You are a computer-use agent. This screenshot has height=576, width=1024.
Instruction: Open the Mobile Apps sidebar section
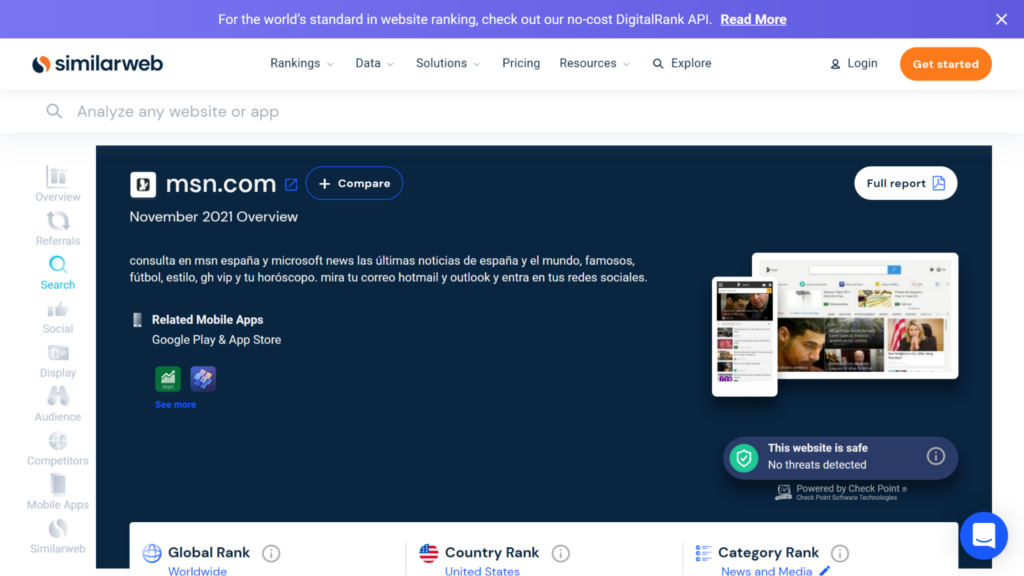(x=57, y=492)
